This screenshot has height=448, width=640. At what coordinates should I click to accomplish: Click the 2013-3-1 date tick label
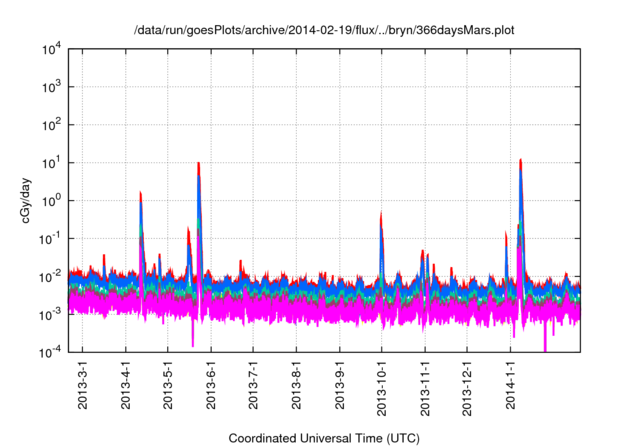[83, 387]
